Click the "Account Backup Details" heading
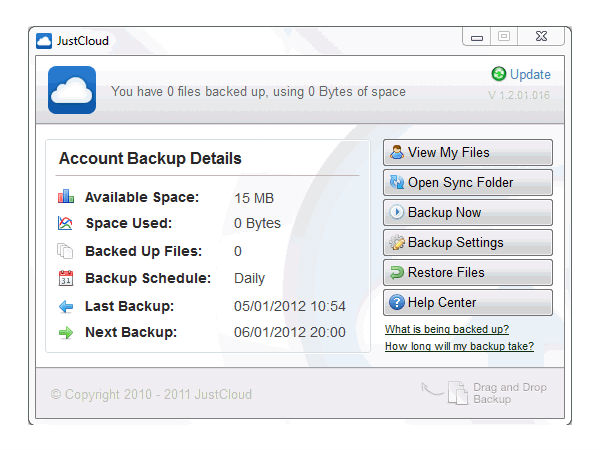Image resolution: width=600 pixels, height=450 pixels. pyautogui.click(x=150, y=158)
